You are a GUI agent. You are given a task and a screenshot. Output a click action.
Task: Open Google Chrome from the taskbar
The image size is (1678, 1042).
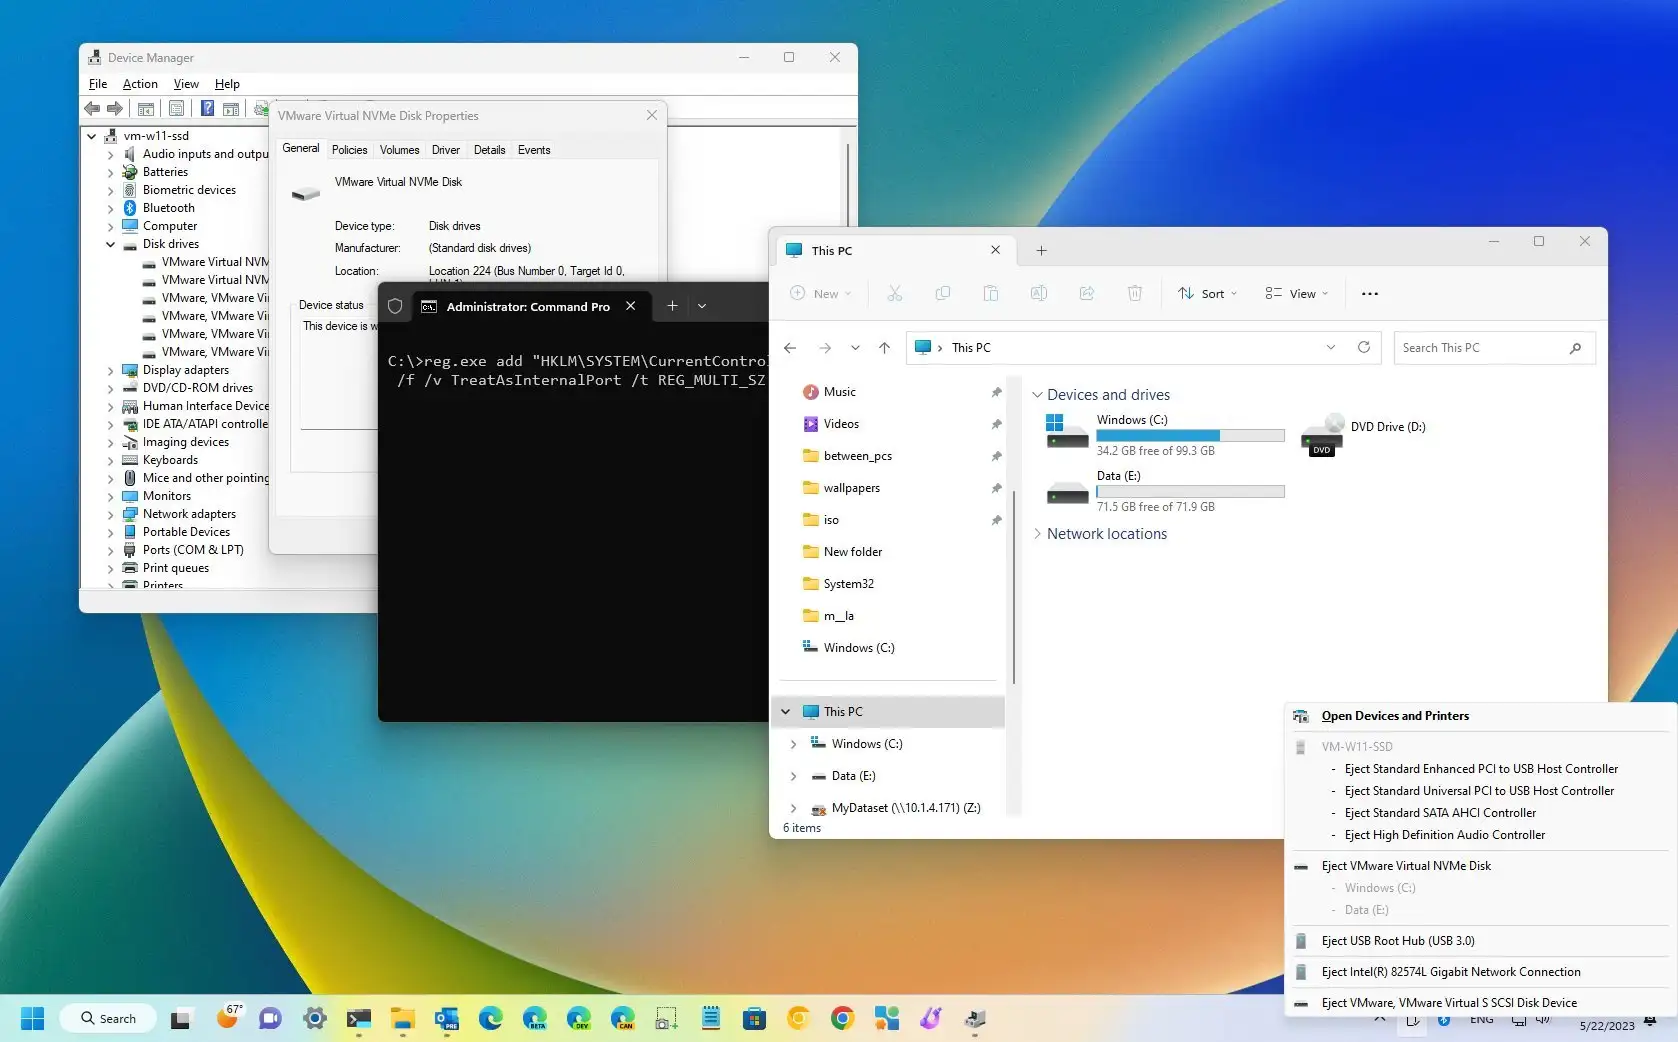(x=842, y=1019)
